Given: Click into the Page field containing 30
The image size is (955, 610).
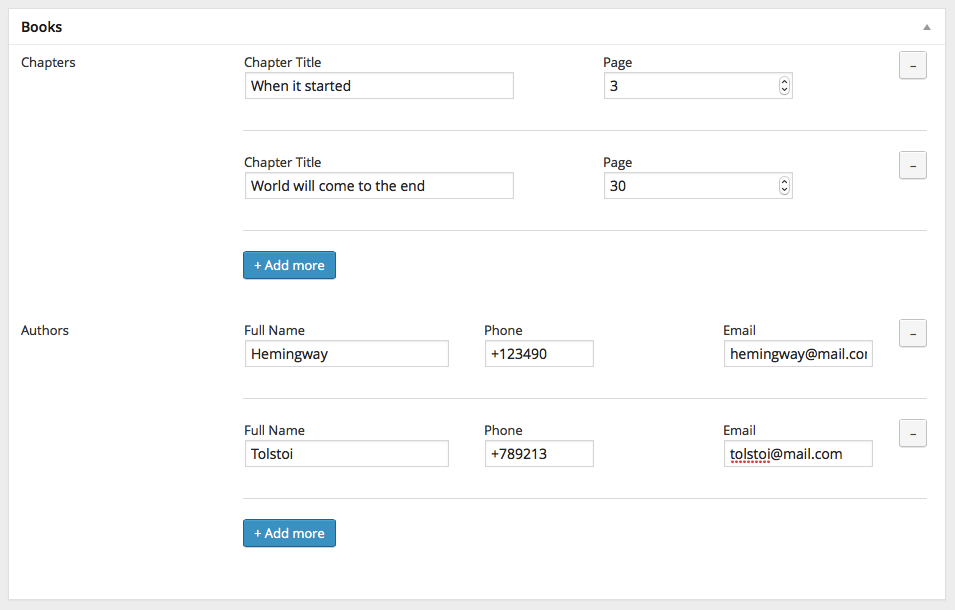Looking at the screenshot, I should click(x=690, y=186).
